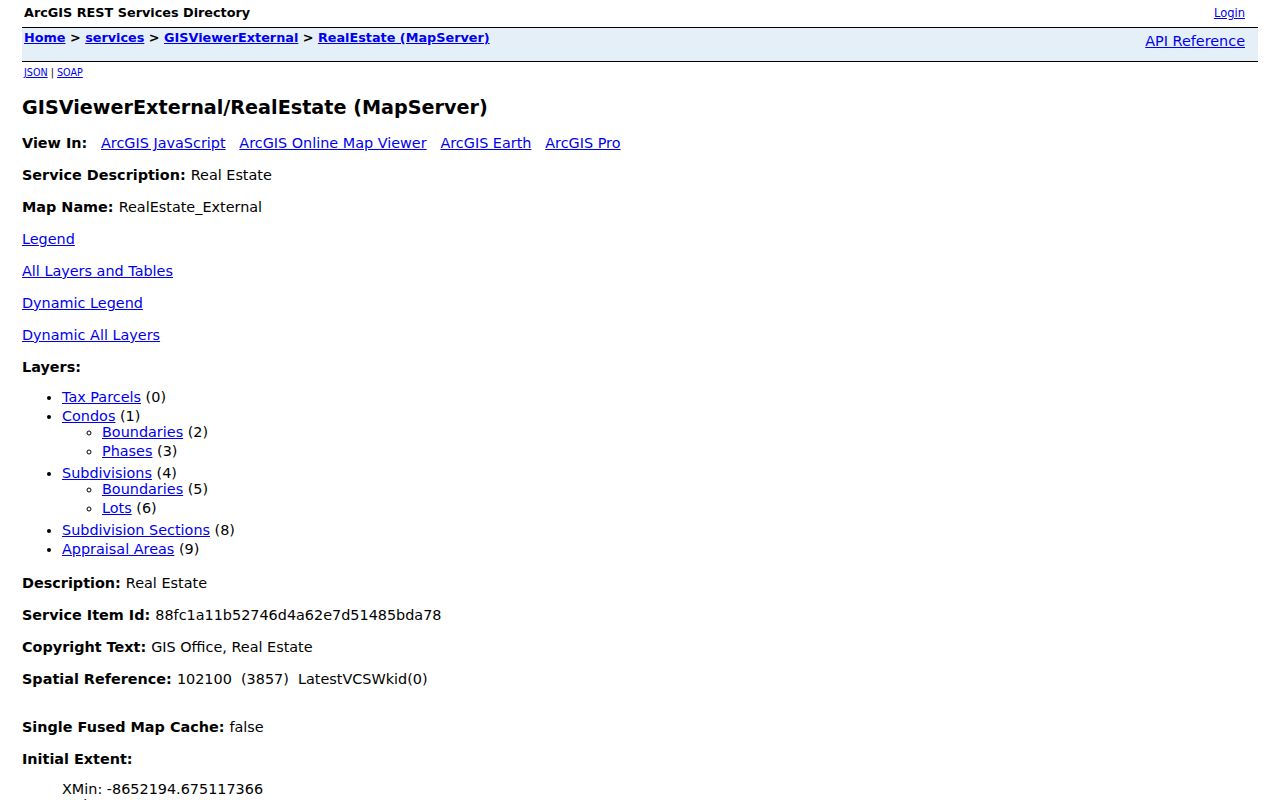This screenshot has width=1280, height=800.
Task: Click RealEstate (MapServer) breadcrumb
Action: (404, 38)
